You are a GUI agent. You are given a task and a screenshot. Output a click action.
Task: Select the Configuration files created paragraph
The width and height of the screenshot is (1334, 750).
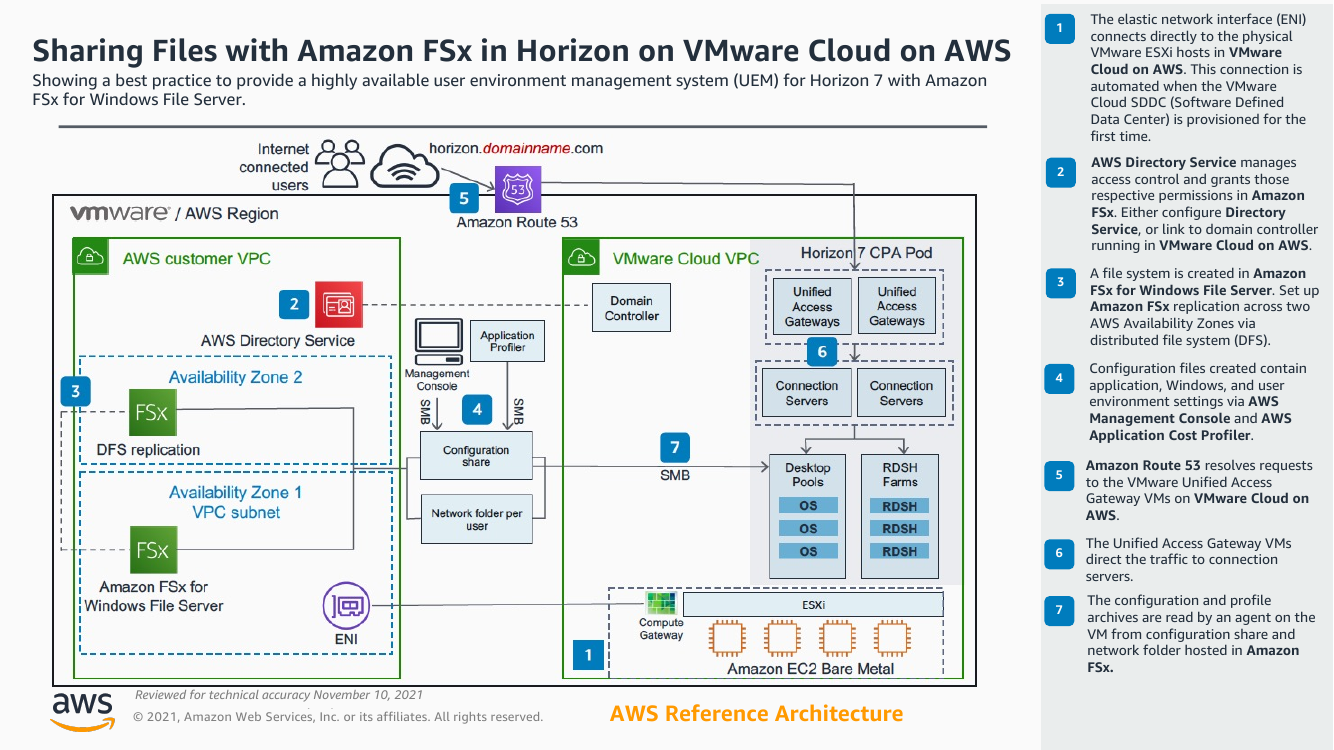(x=1197, y=402)
